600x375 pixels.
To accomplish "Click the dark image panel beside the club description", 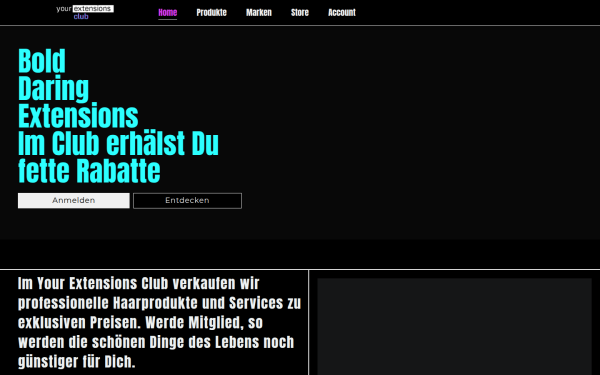I will coord(454,326).
